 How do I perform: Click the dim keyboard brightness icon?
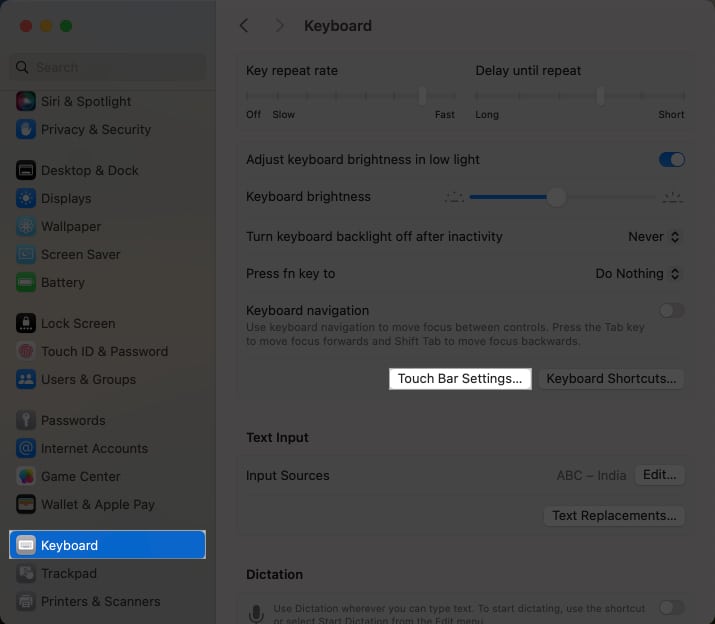pyautogui.click(x=454, y=198)
